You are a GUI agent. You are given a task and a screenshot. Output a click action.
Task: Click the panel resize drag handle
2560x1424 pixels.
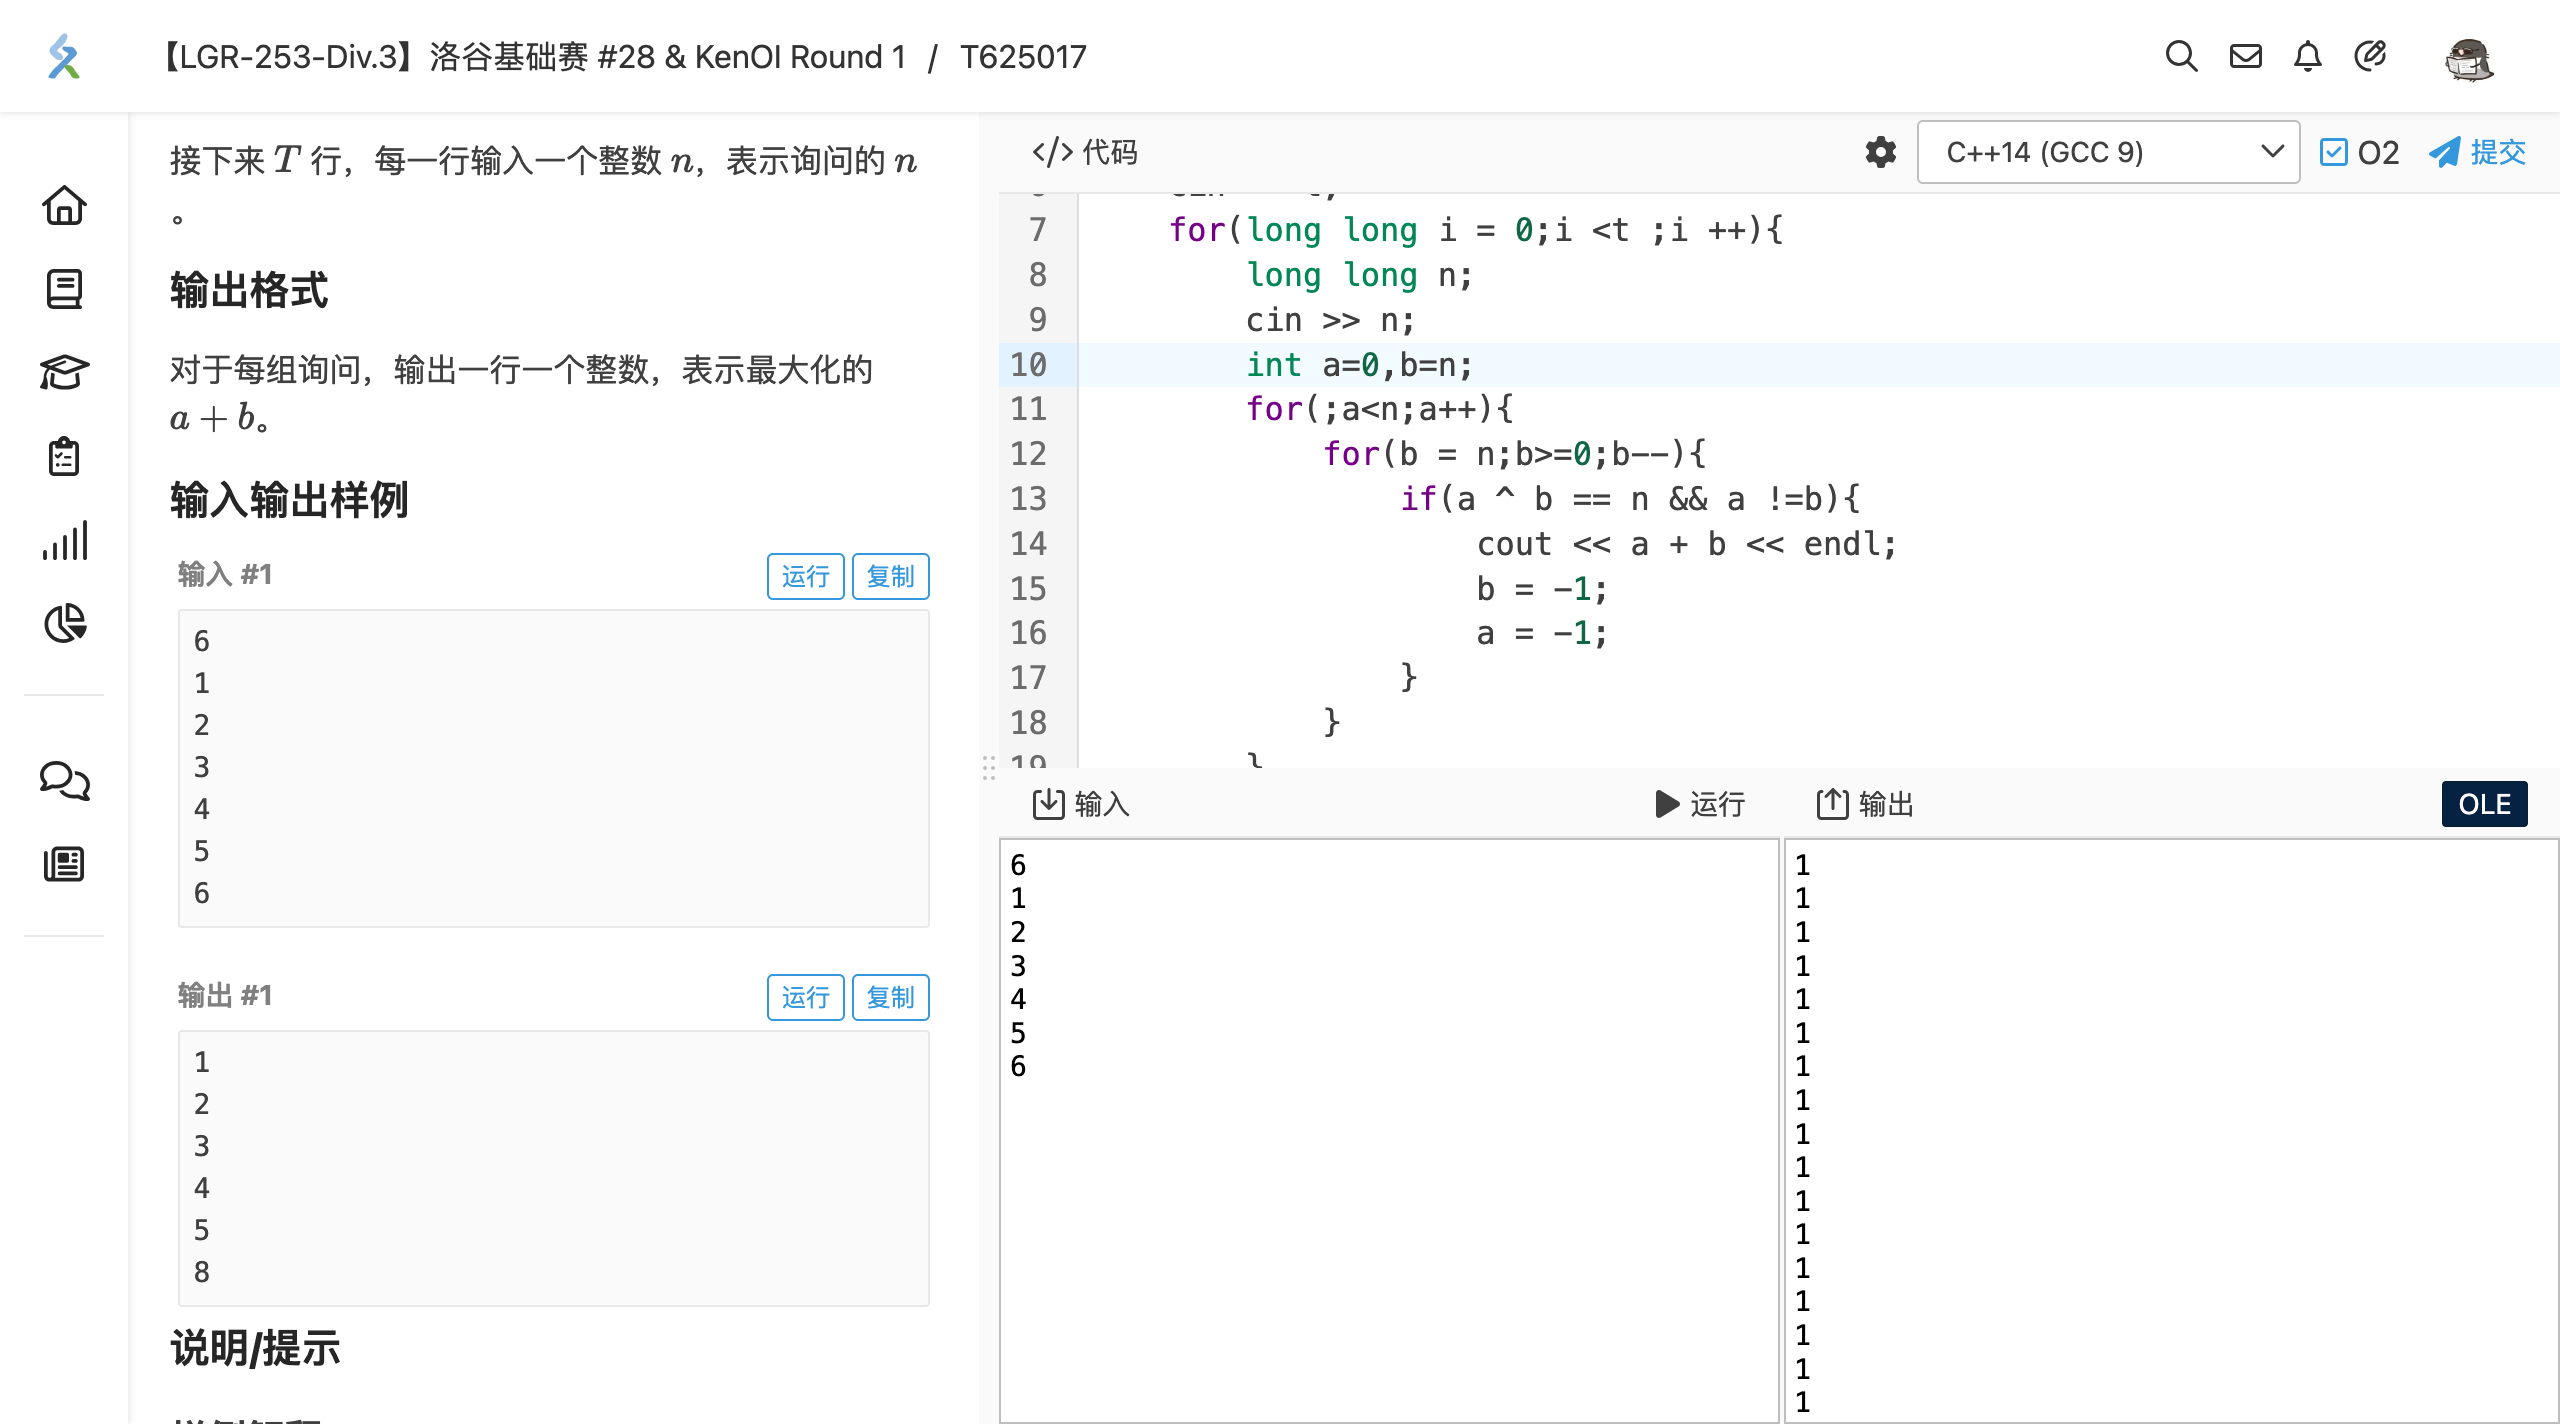pyautogui.click(x=988, y=768)
